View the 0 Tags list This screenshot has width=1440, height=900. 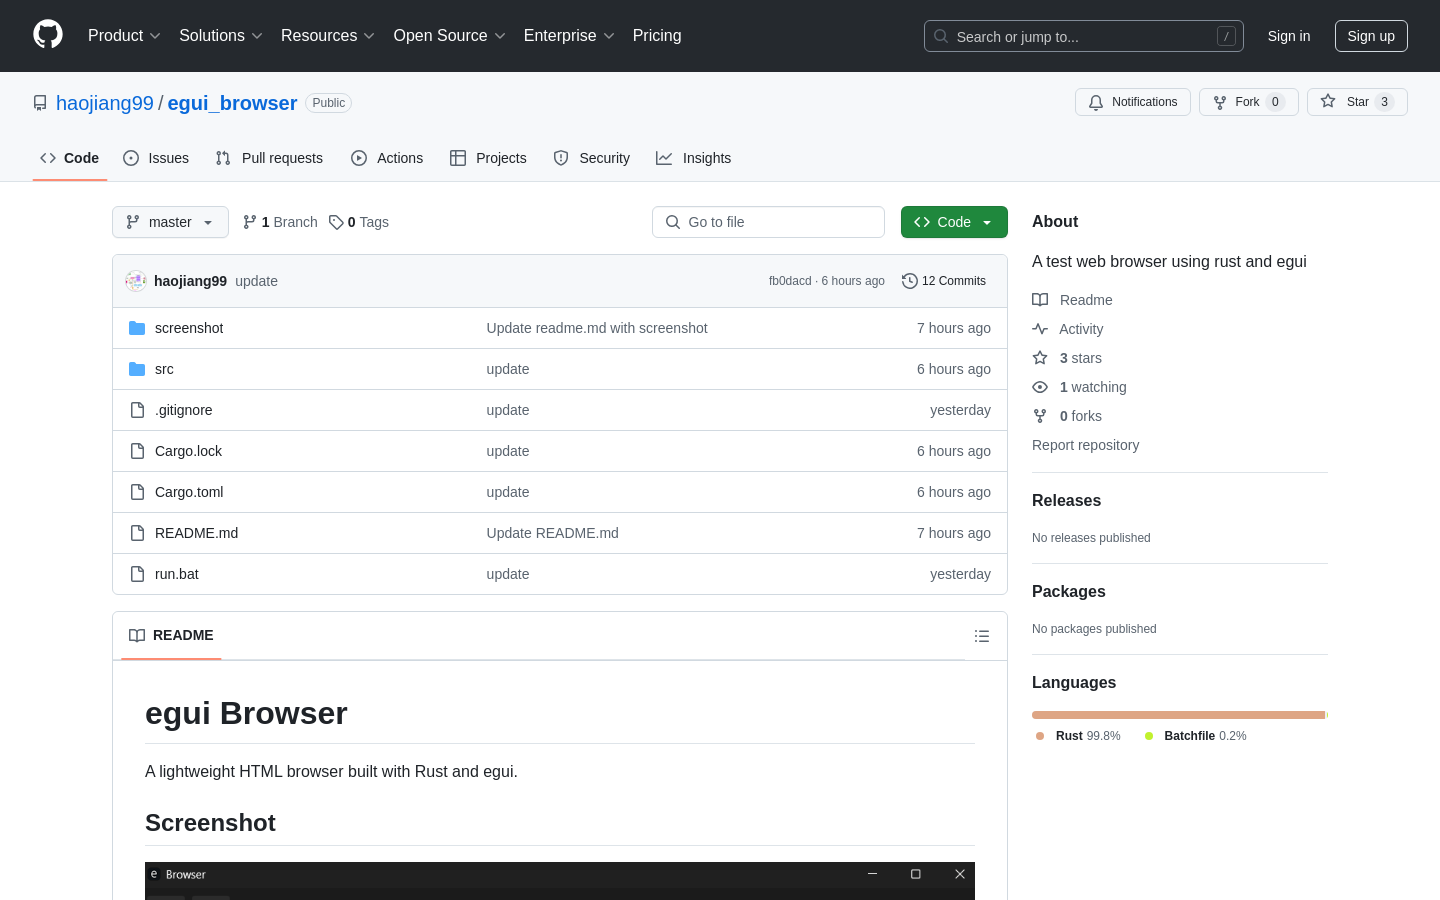pyautogui.click(x=359, y=222)
